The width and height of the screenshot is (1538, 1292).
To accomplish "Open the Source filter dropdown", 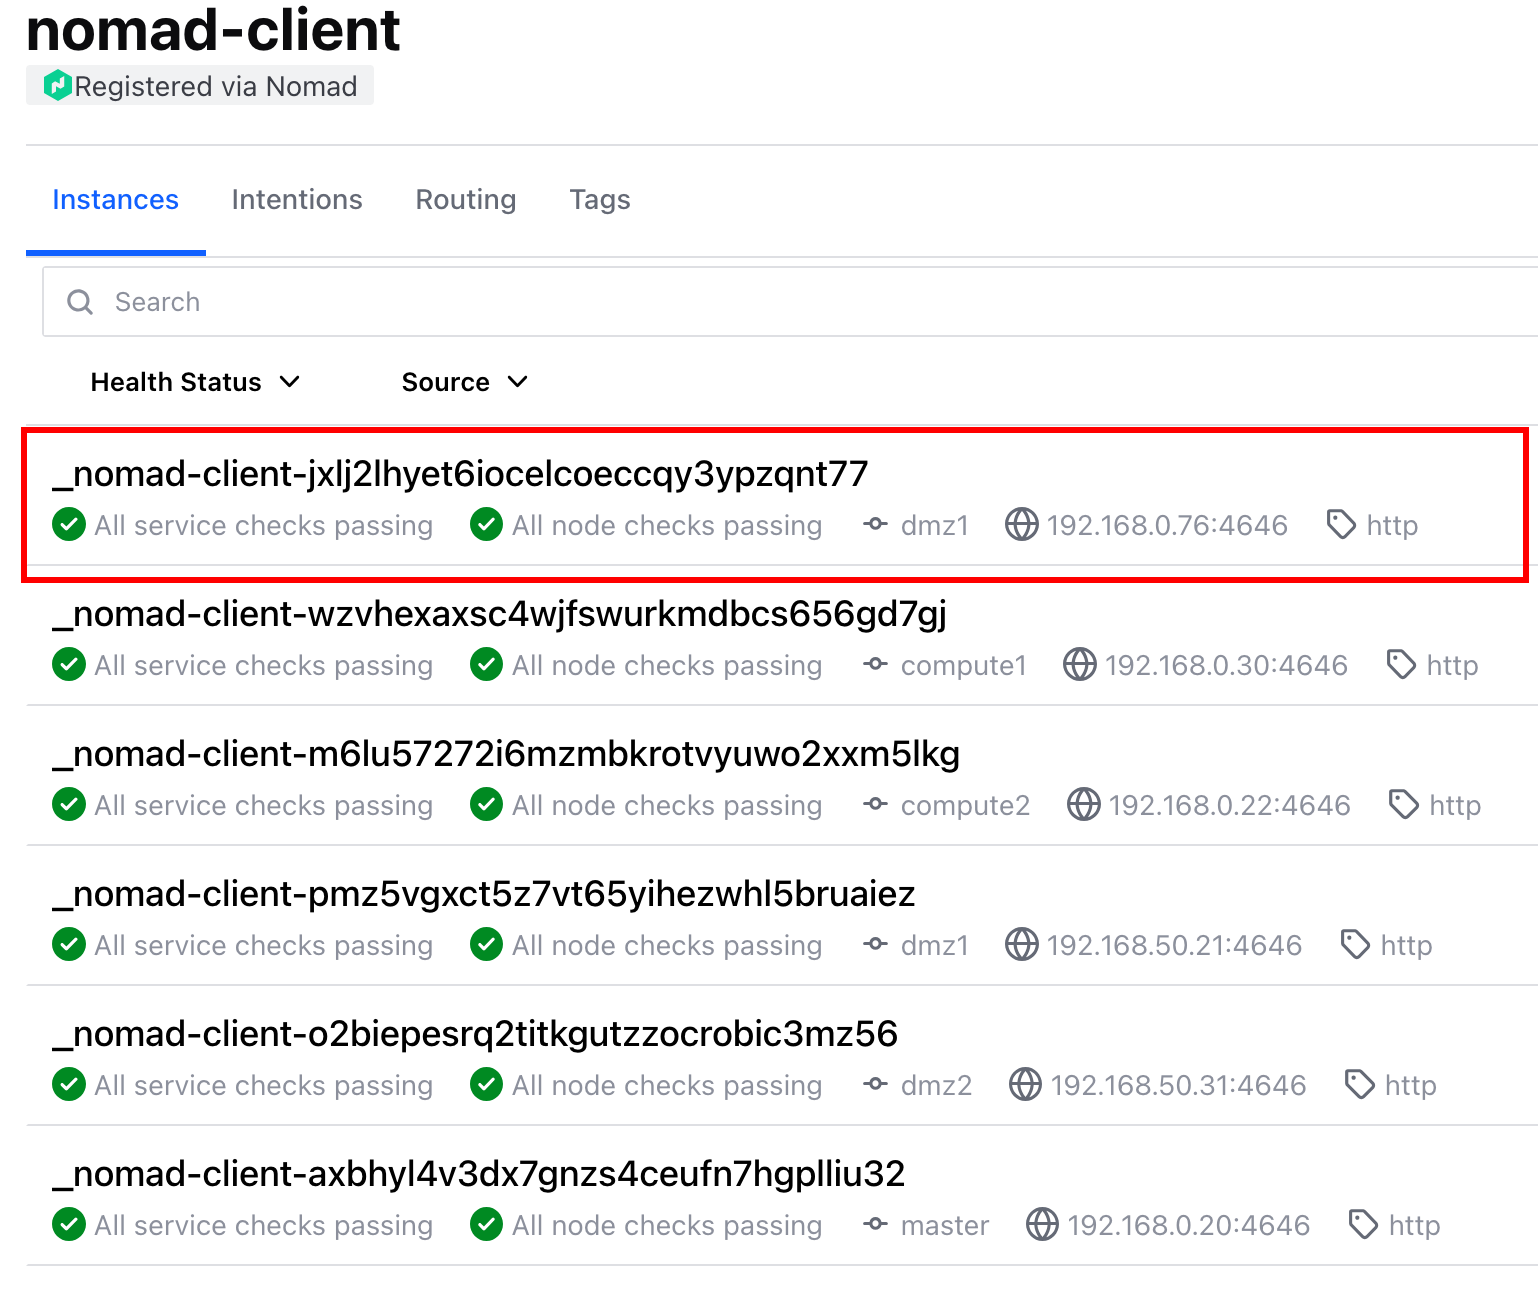I will (x=464, y=382).
